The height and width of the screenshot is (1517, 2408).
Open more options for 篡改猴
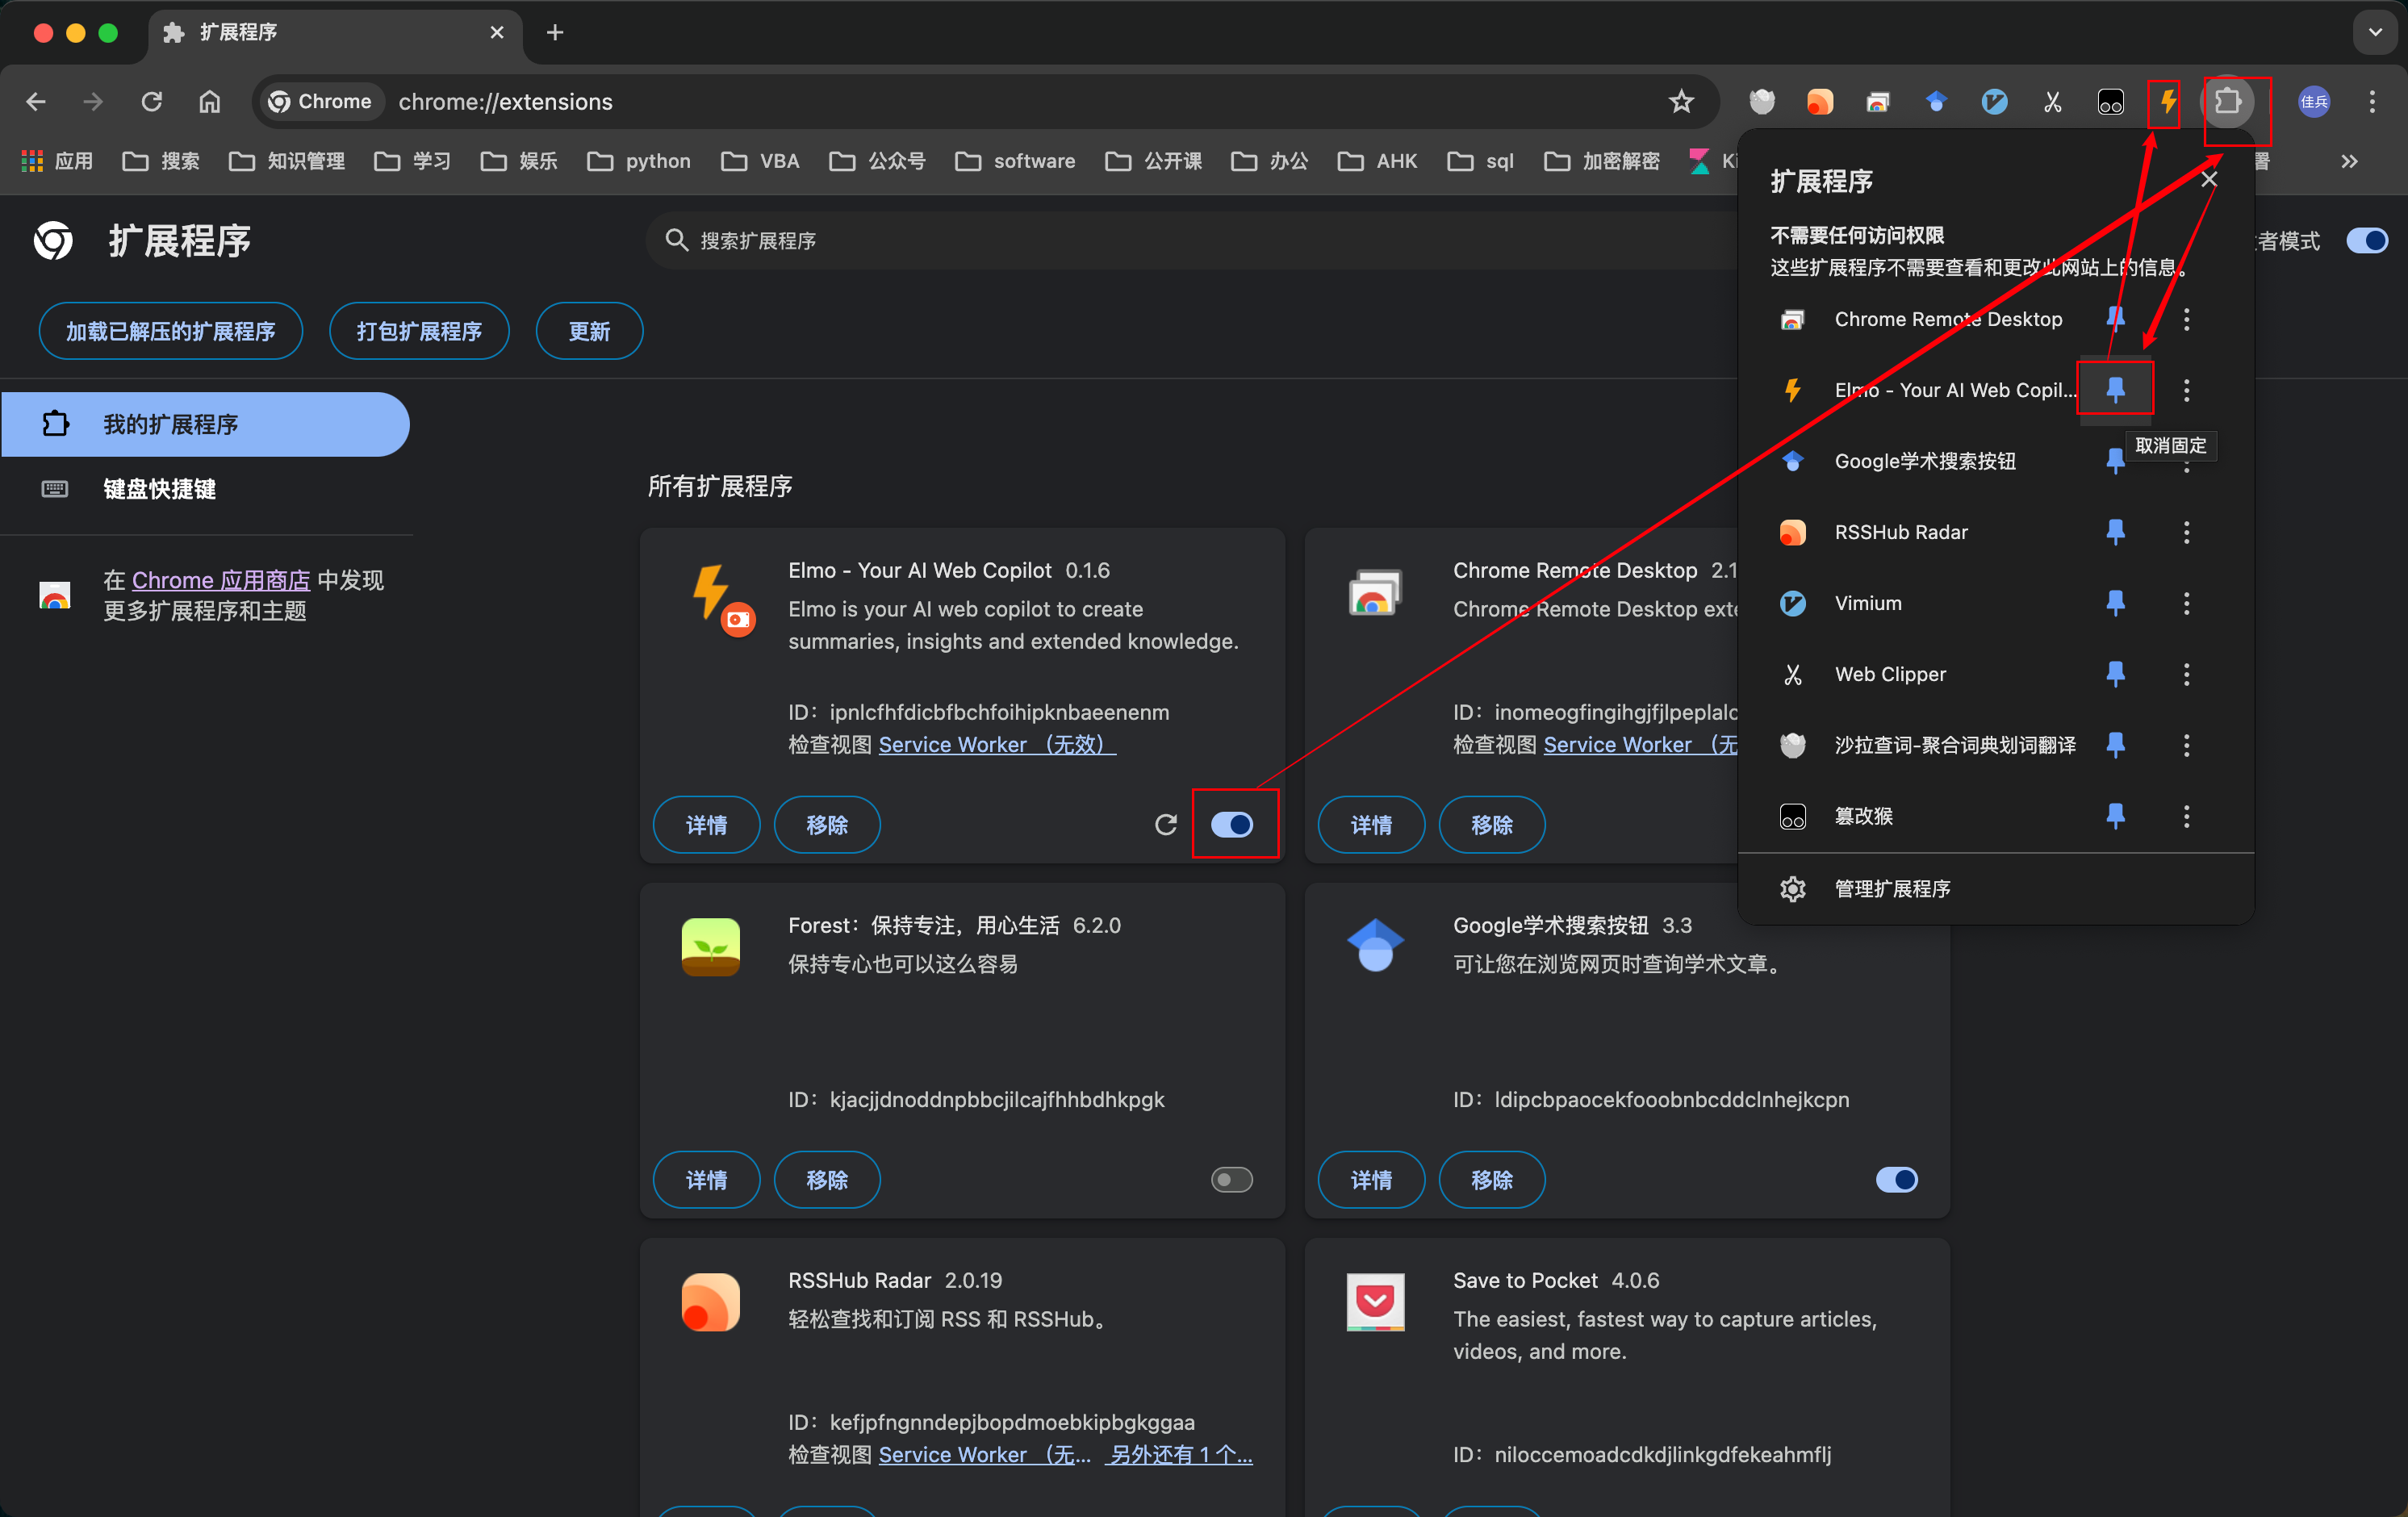pos(2186,816)
